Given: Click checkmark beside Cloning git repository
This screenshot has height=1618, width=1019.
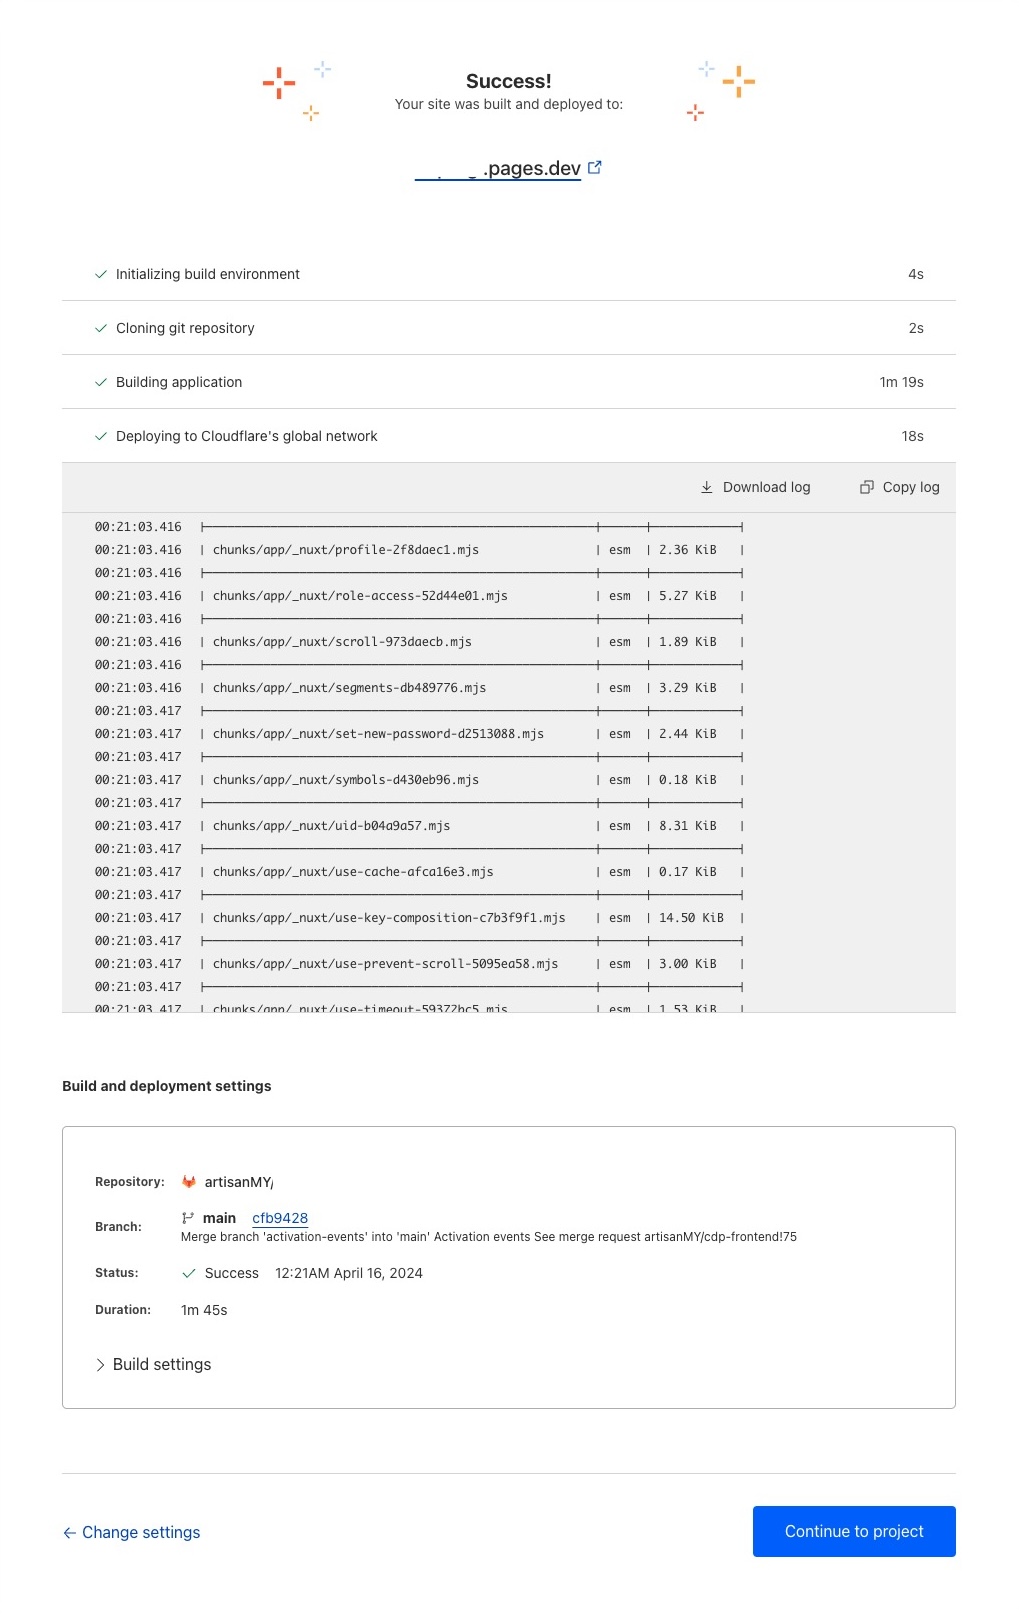Looking at the screenshot, I should click(100, 328).
